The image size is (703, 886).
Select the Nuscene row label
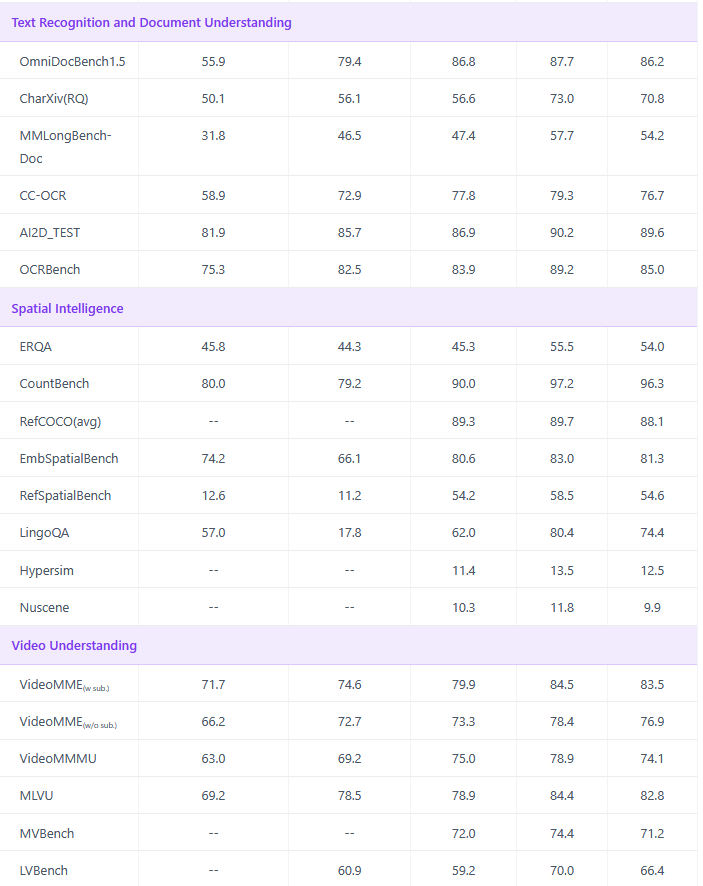45,607
